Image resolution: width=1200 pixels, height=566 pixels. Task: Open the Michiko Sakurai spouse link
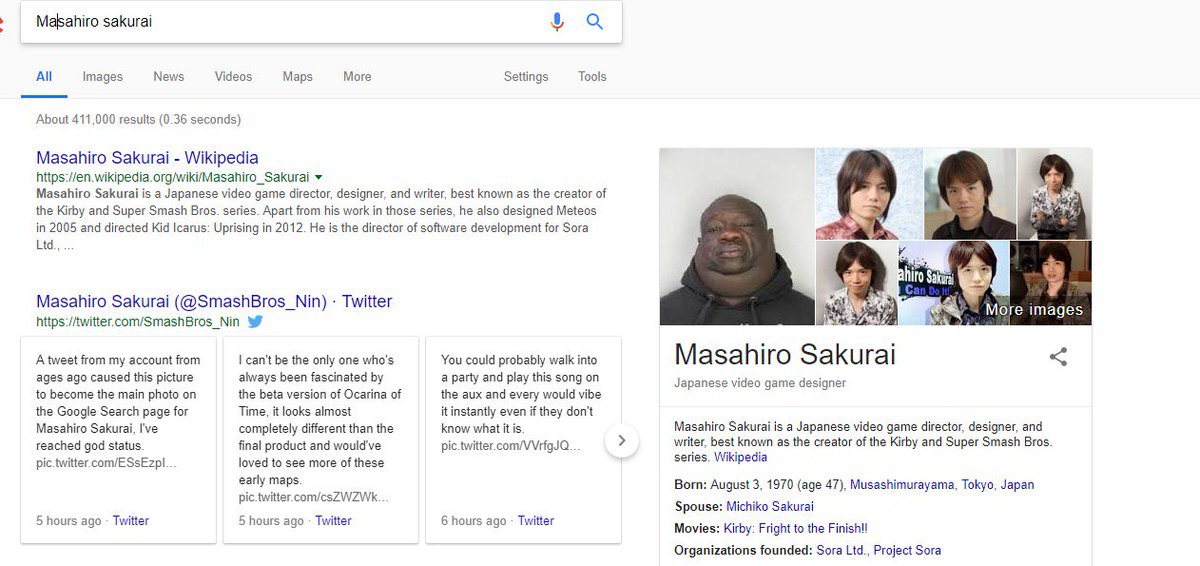pos(770,506)
